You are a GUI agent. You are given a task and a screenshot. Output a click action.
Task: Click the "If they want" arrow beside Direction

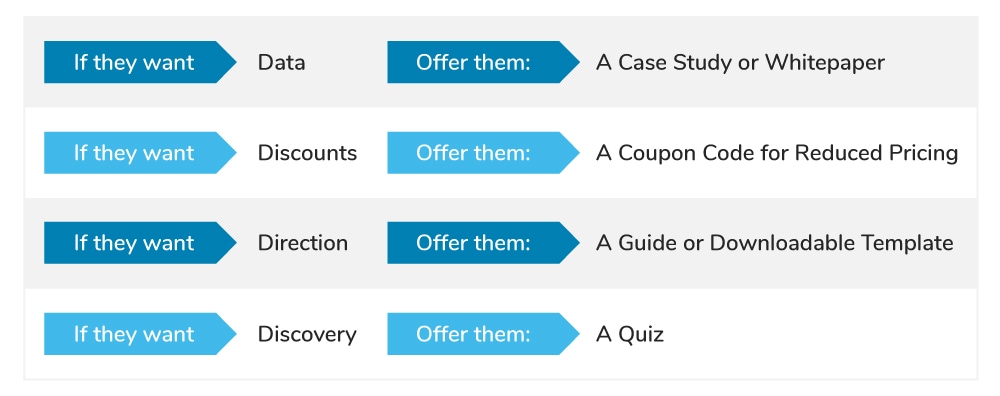point(140,243)
